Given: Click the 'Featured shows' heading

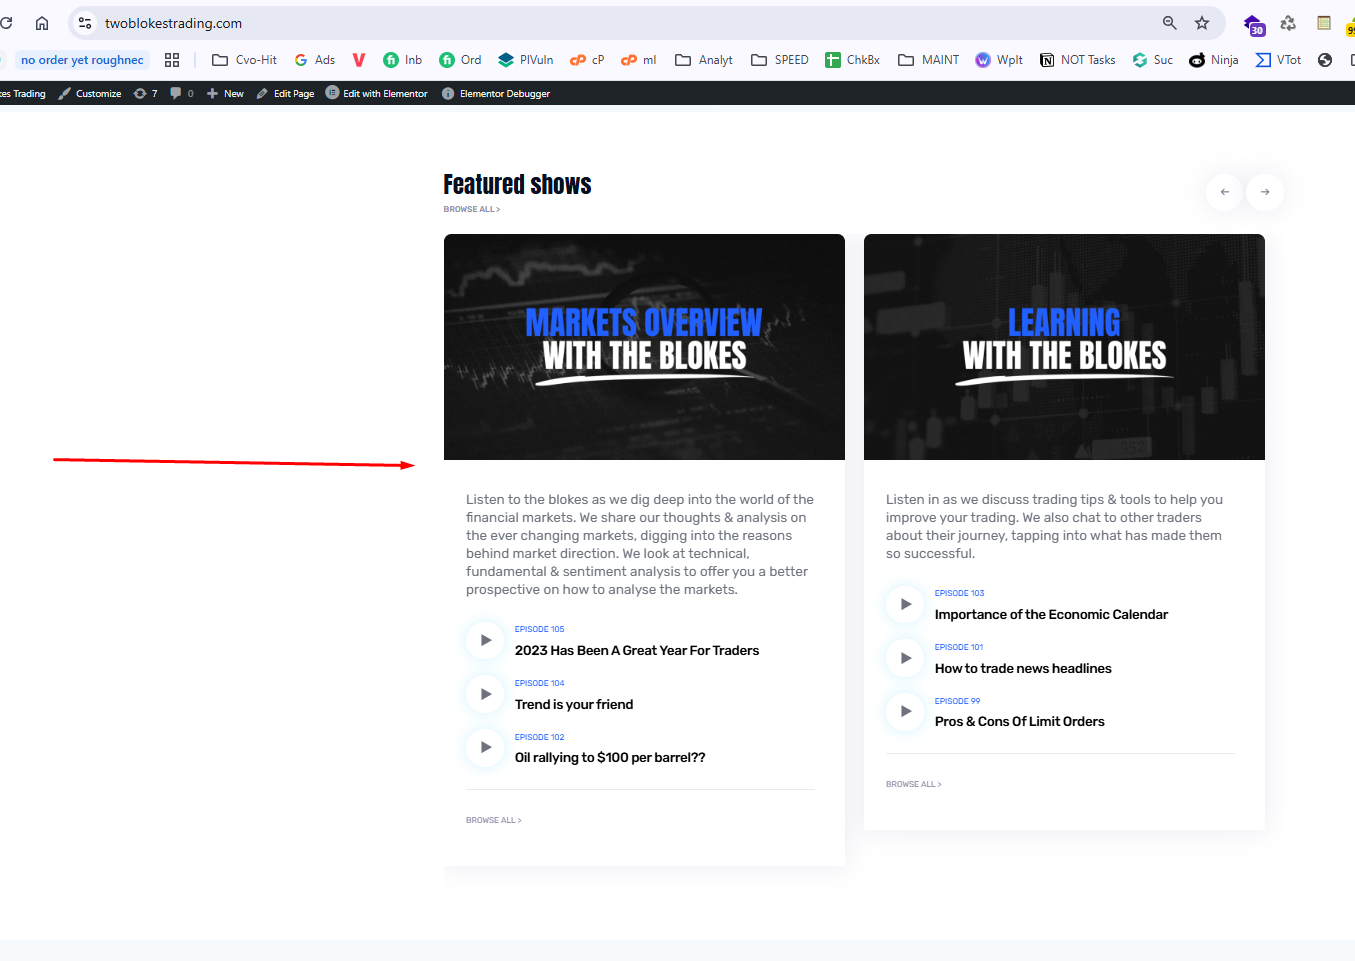Looking at the screenshot, I should point(518,185).
